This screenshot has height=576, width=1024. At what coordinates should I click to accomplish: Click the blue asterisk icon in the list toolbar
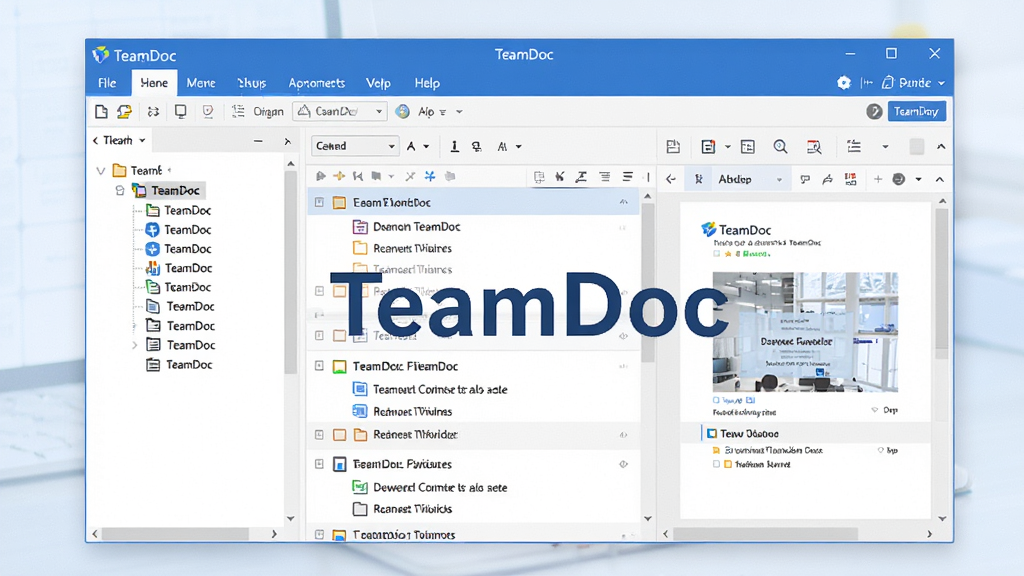click(430, 176)
